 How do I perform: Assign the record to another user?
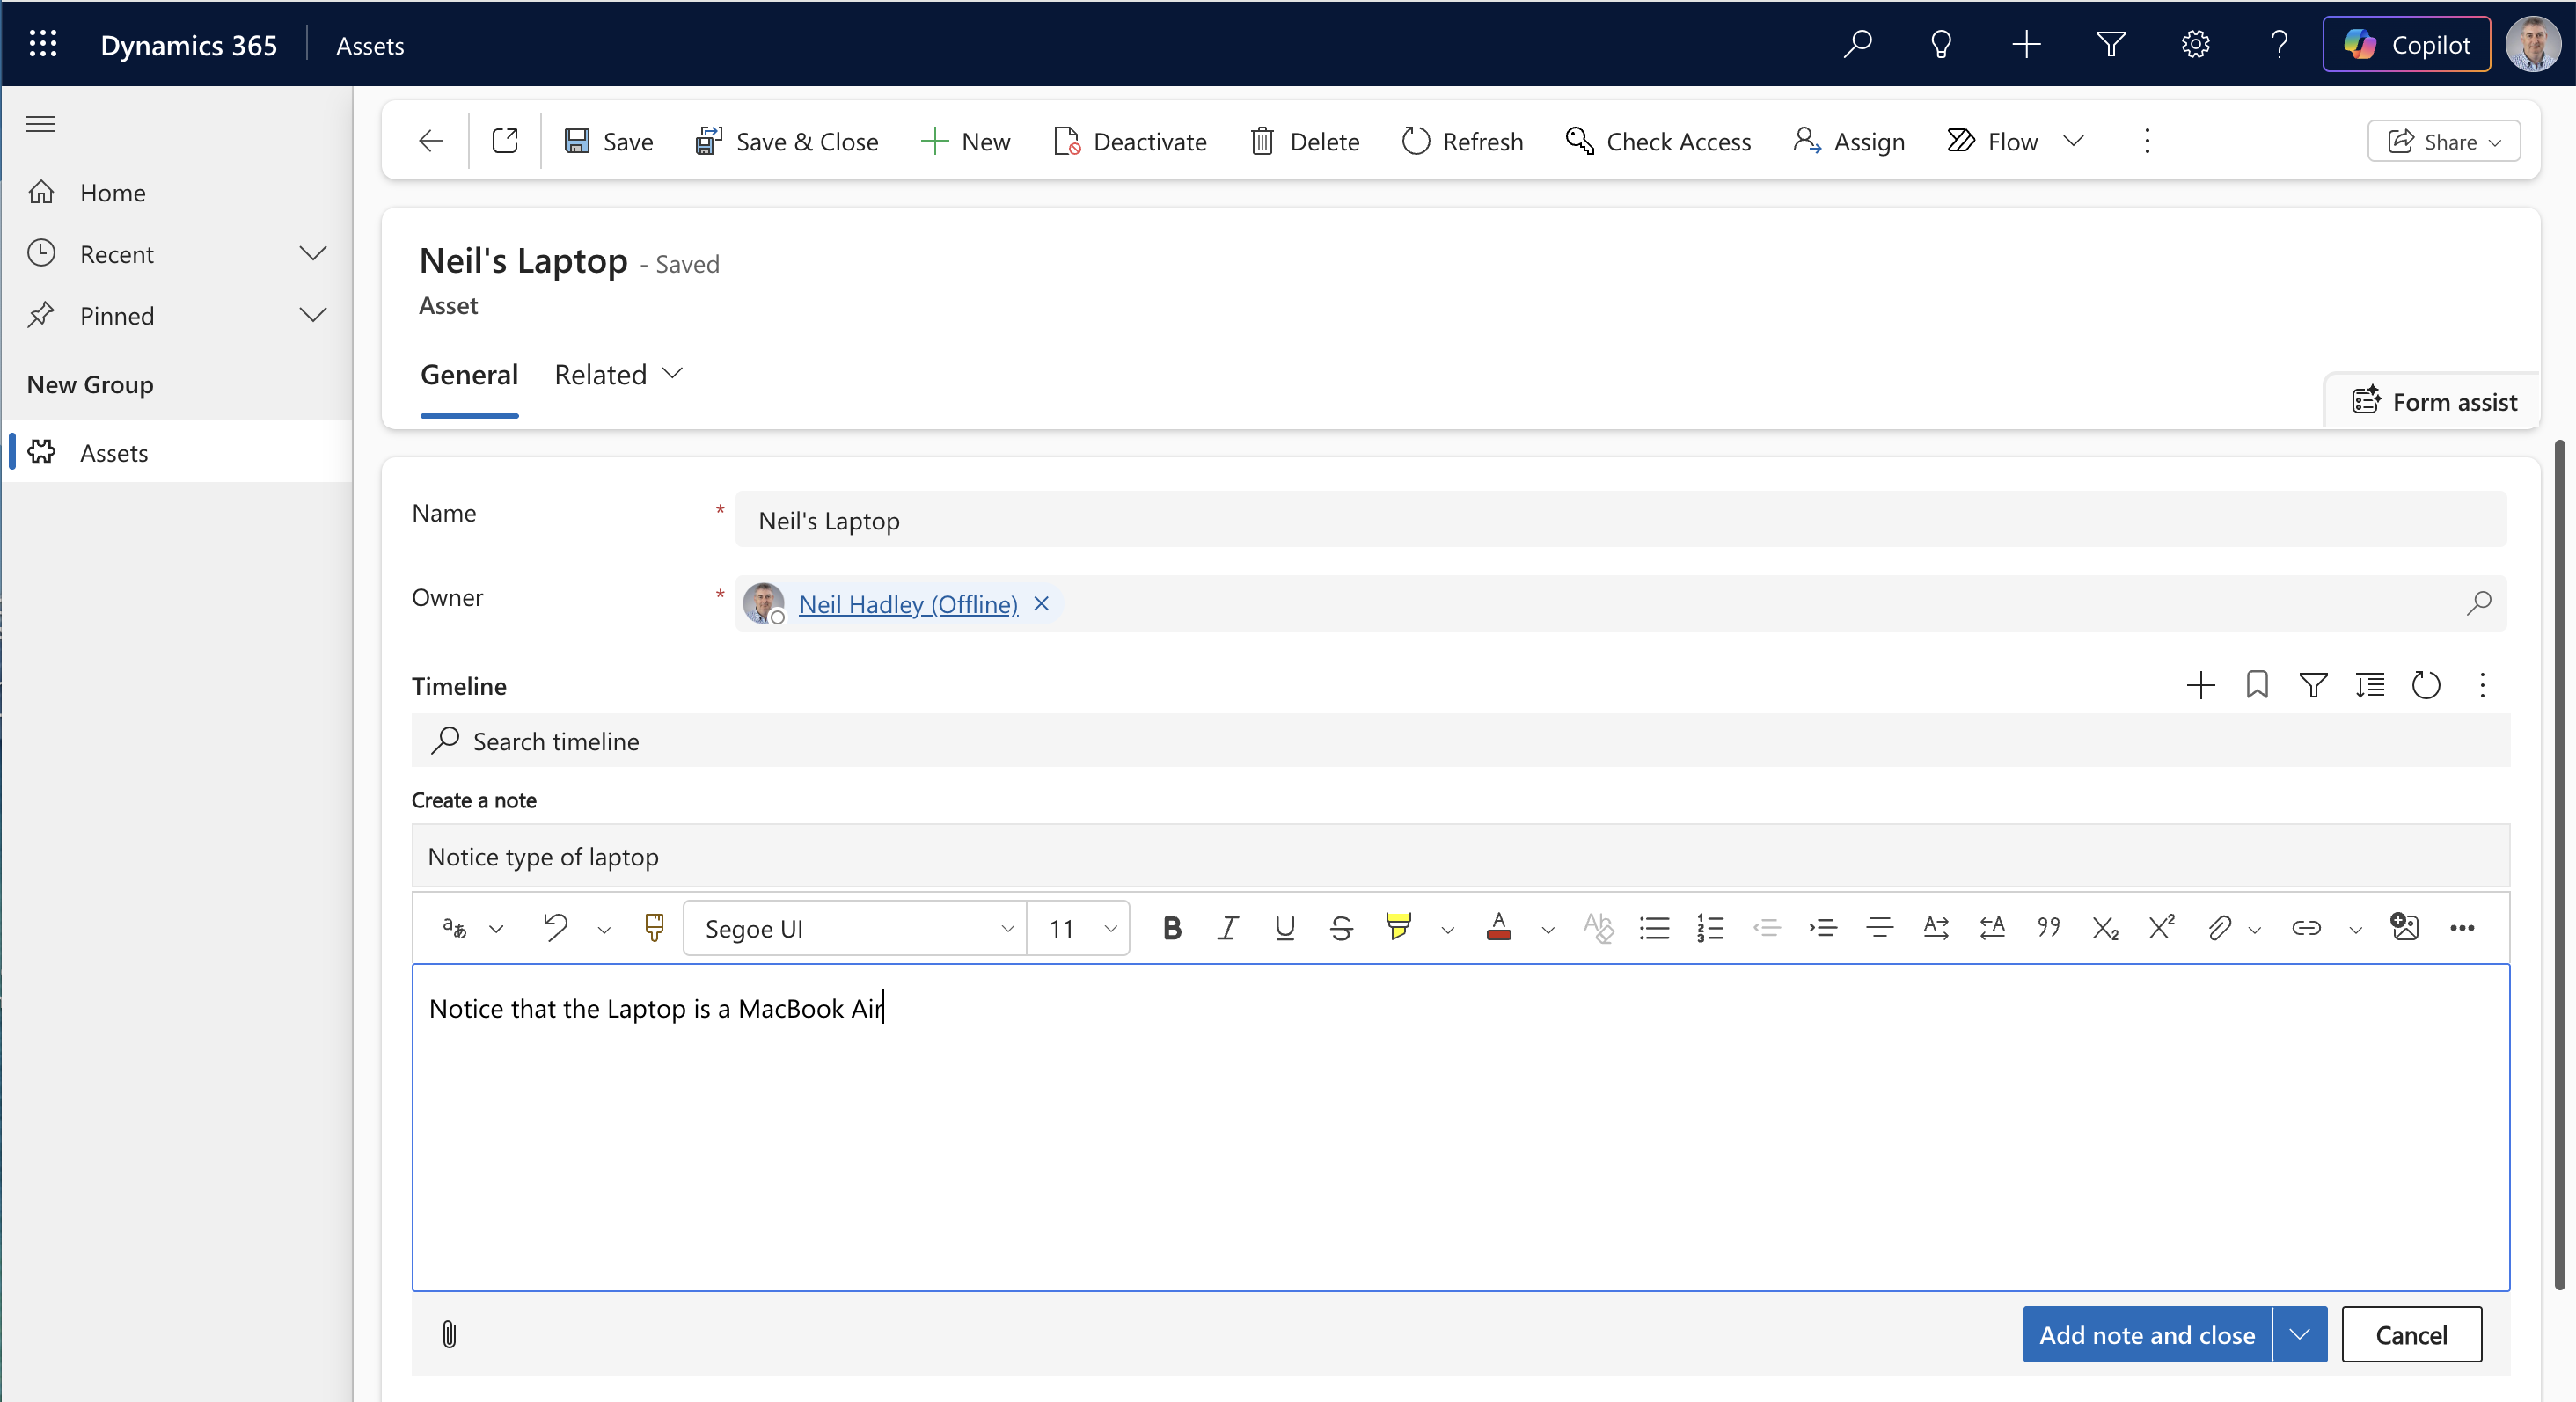pyautogui.click(x=1849, y=141)
